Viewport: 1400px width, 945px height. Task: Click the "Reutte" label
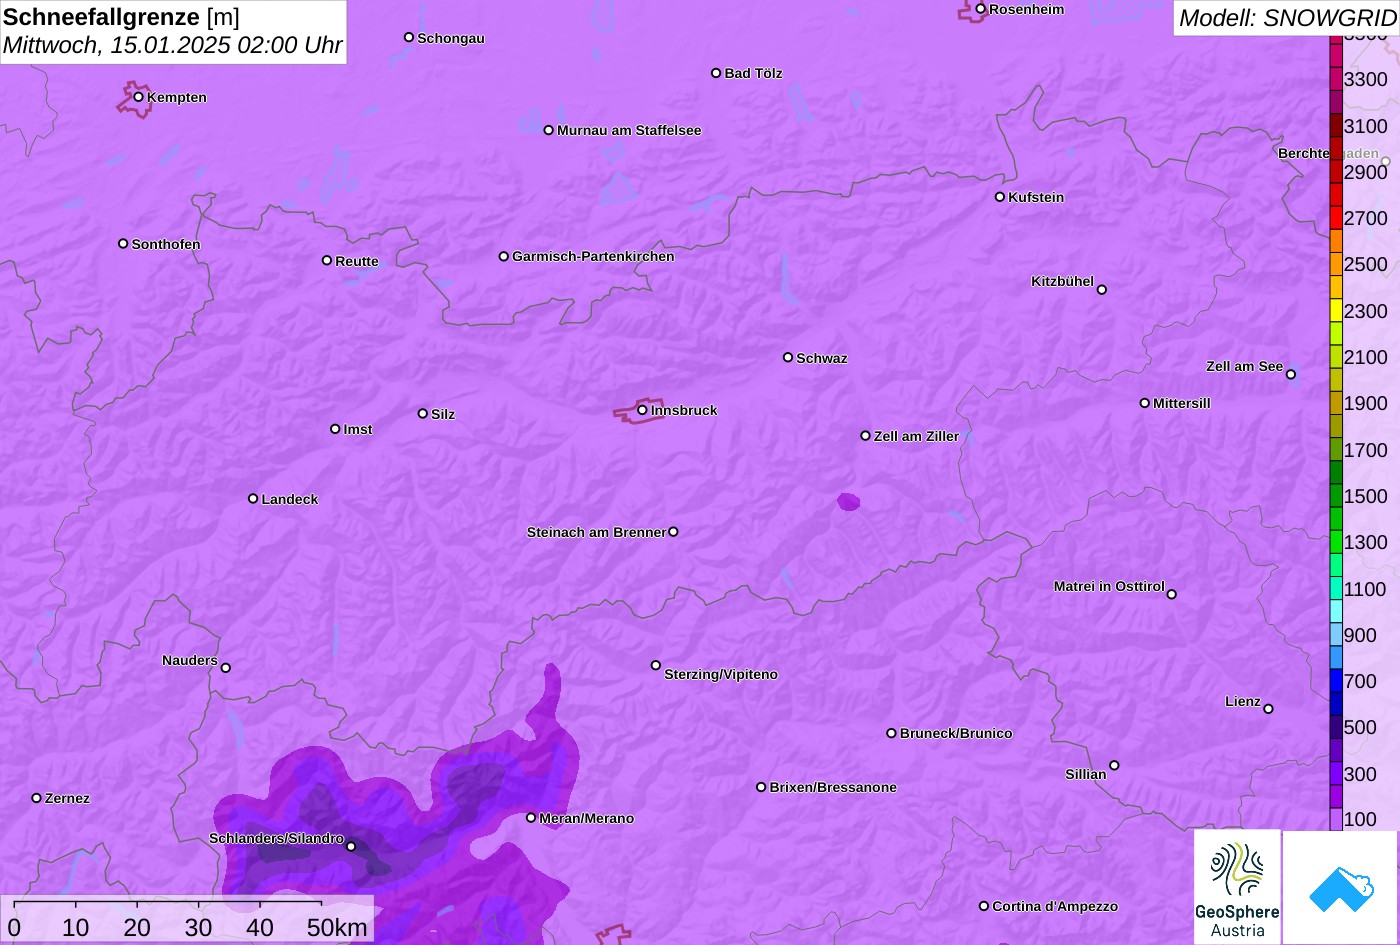click(x=357, y=261)
